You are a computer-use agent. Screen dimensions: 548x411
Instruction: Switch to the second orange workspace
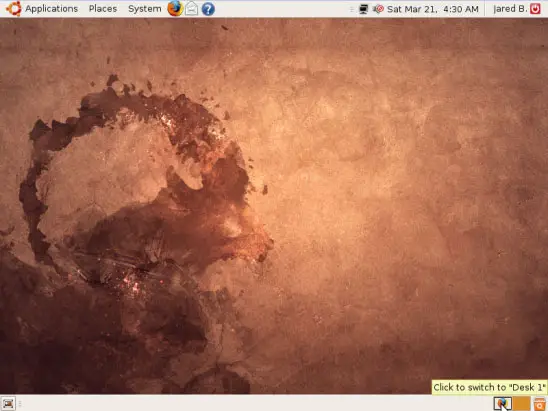(521, 404)
